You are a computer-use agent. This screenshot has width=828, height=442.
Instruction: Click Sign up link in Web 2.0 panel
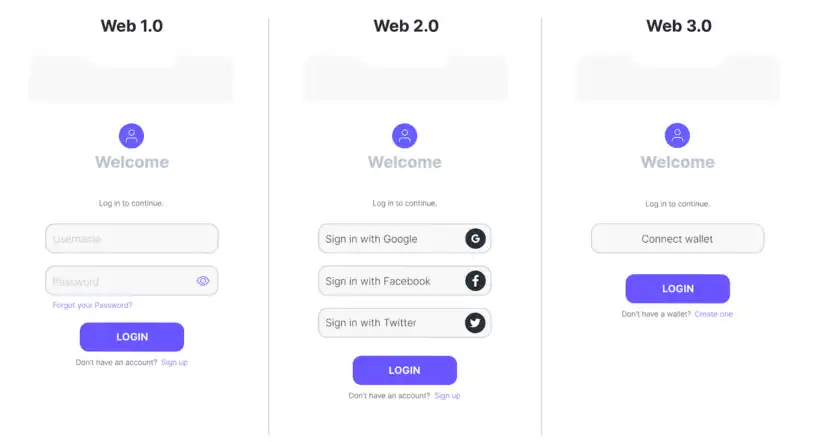click(x=447, y=396)
